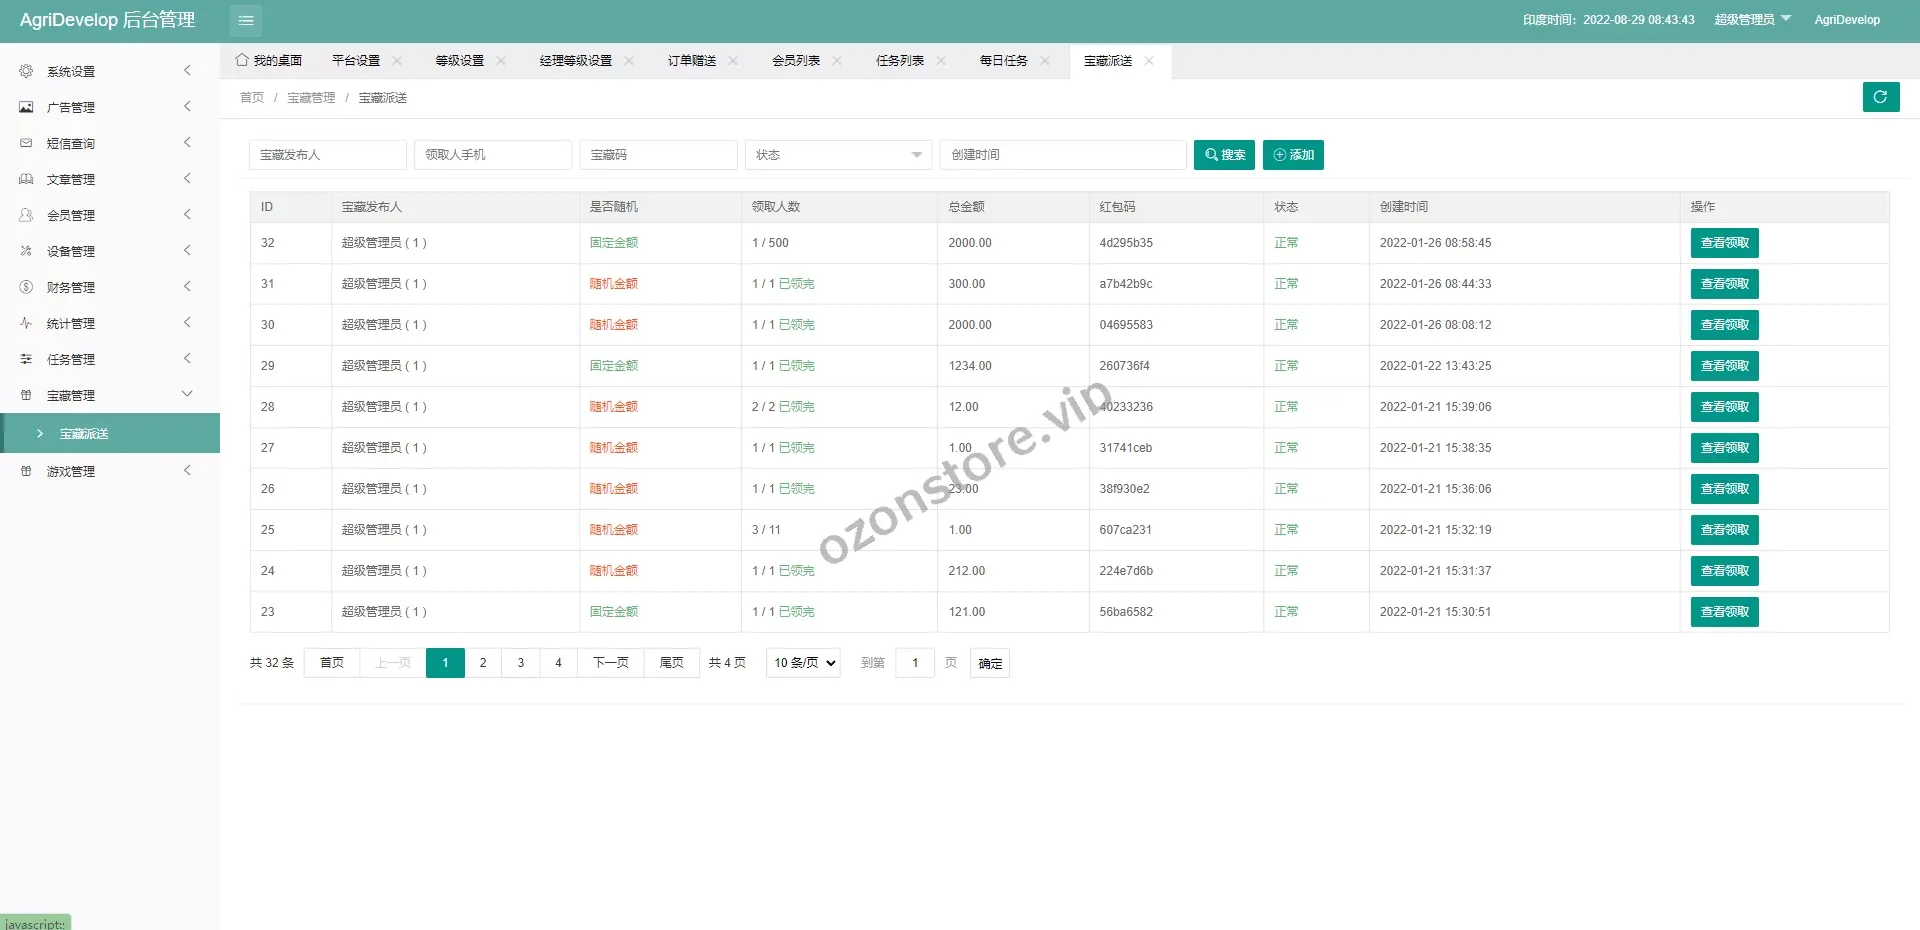Switch to the 会员列表 tab
1920x930 pixels.
pos(795,61)
